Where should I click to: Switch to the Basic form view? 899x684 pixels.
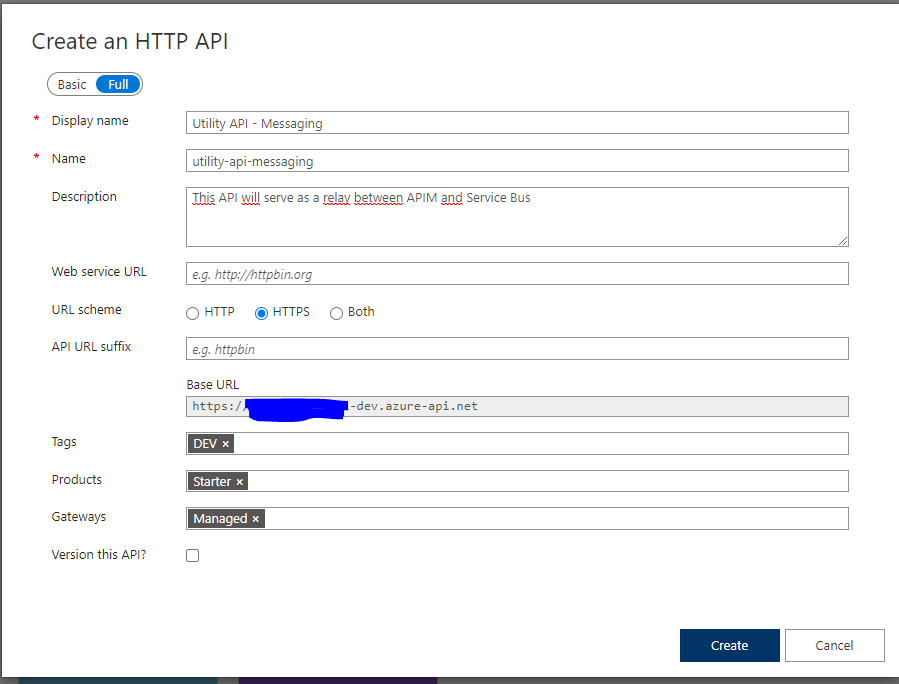point(72,85)
